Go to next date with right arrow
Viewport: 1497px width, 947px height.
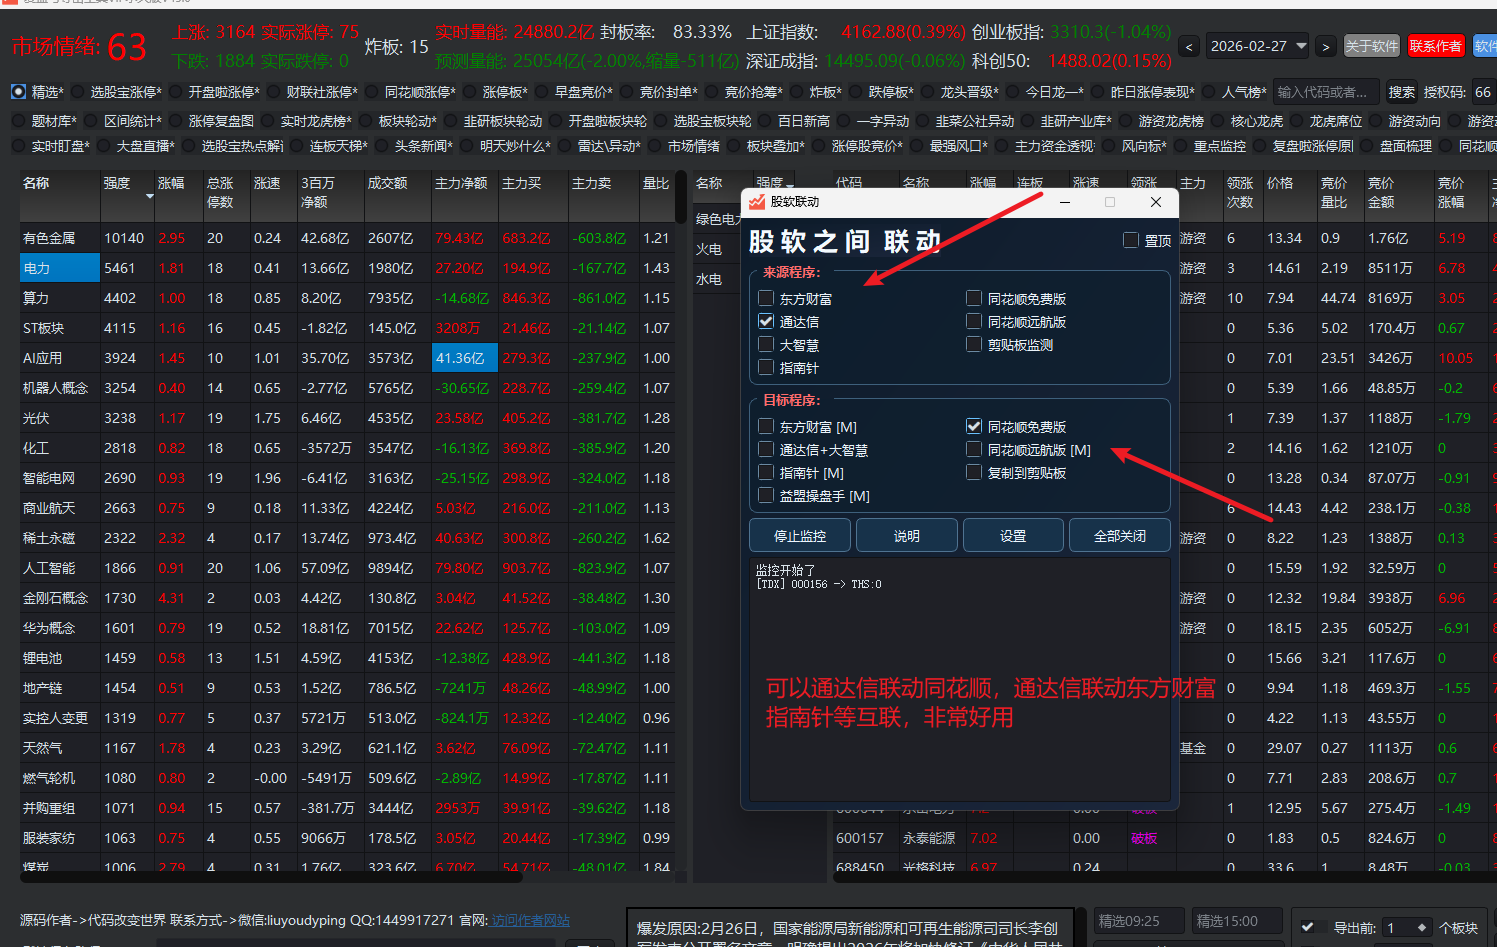pyautogui.click(x=1325, y=47)
